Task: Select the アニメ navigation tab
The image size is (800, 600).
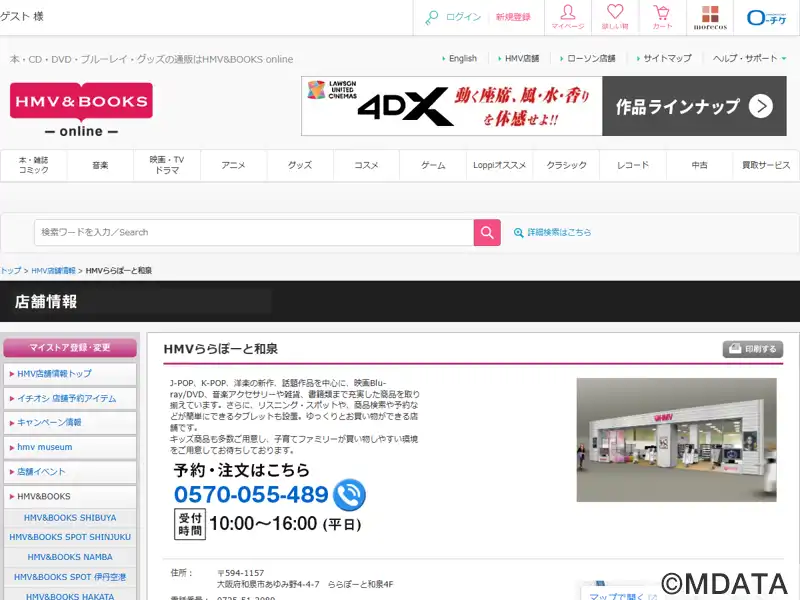Action: click(x=233, y=165)
